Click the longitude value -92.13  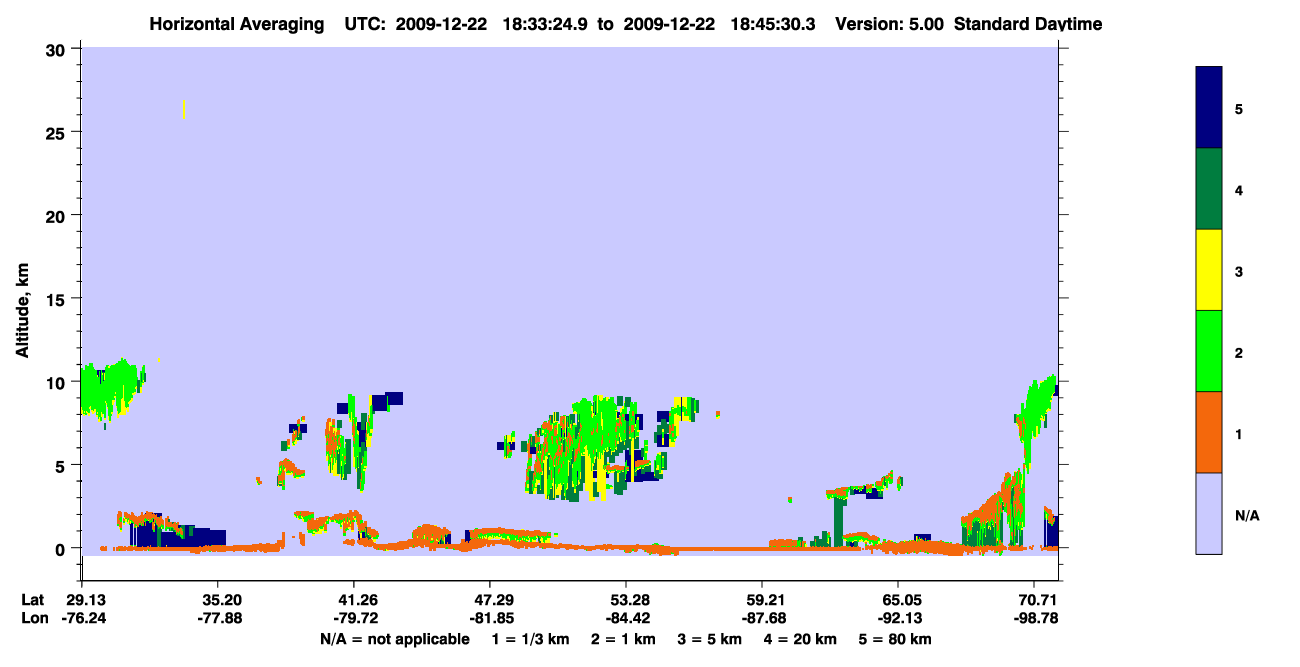[898, 618]
